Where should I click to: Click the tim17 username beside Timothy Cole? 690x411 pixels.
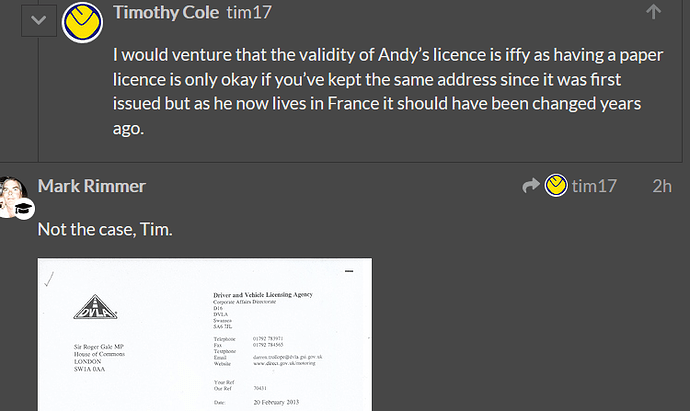point(248,13)
